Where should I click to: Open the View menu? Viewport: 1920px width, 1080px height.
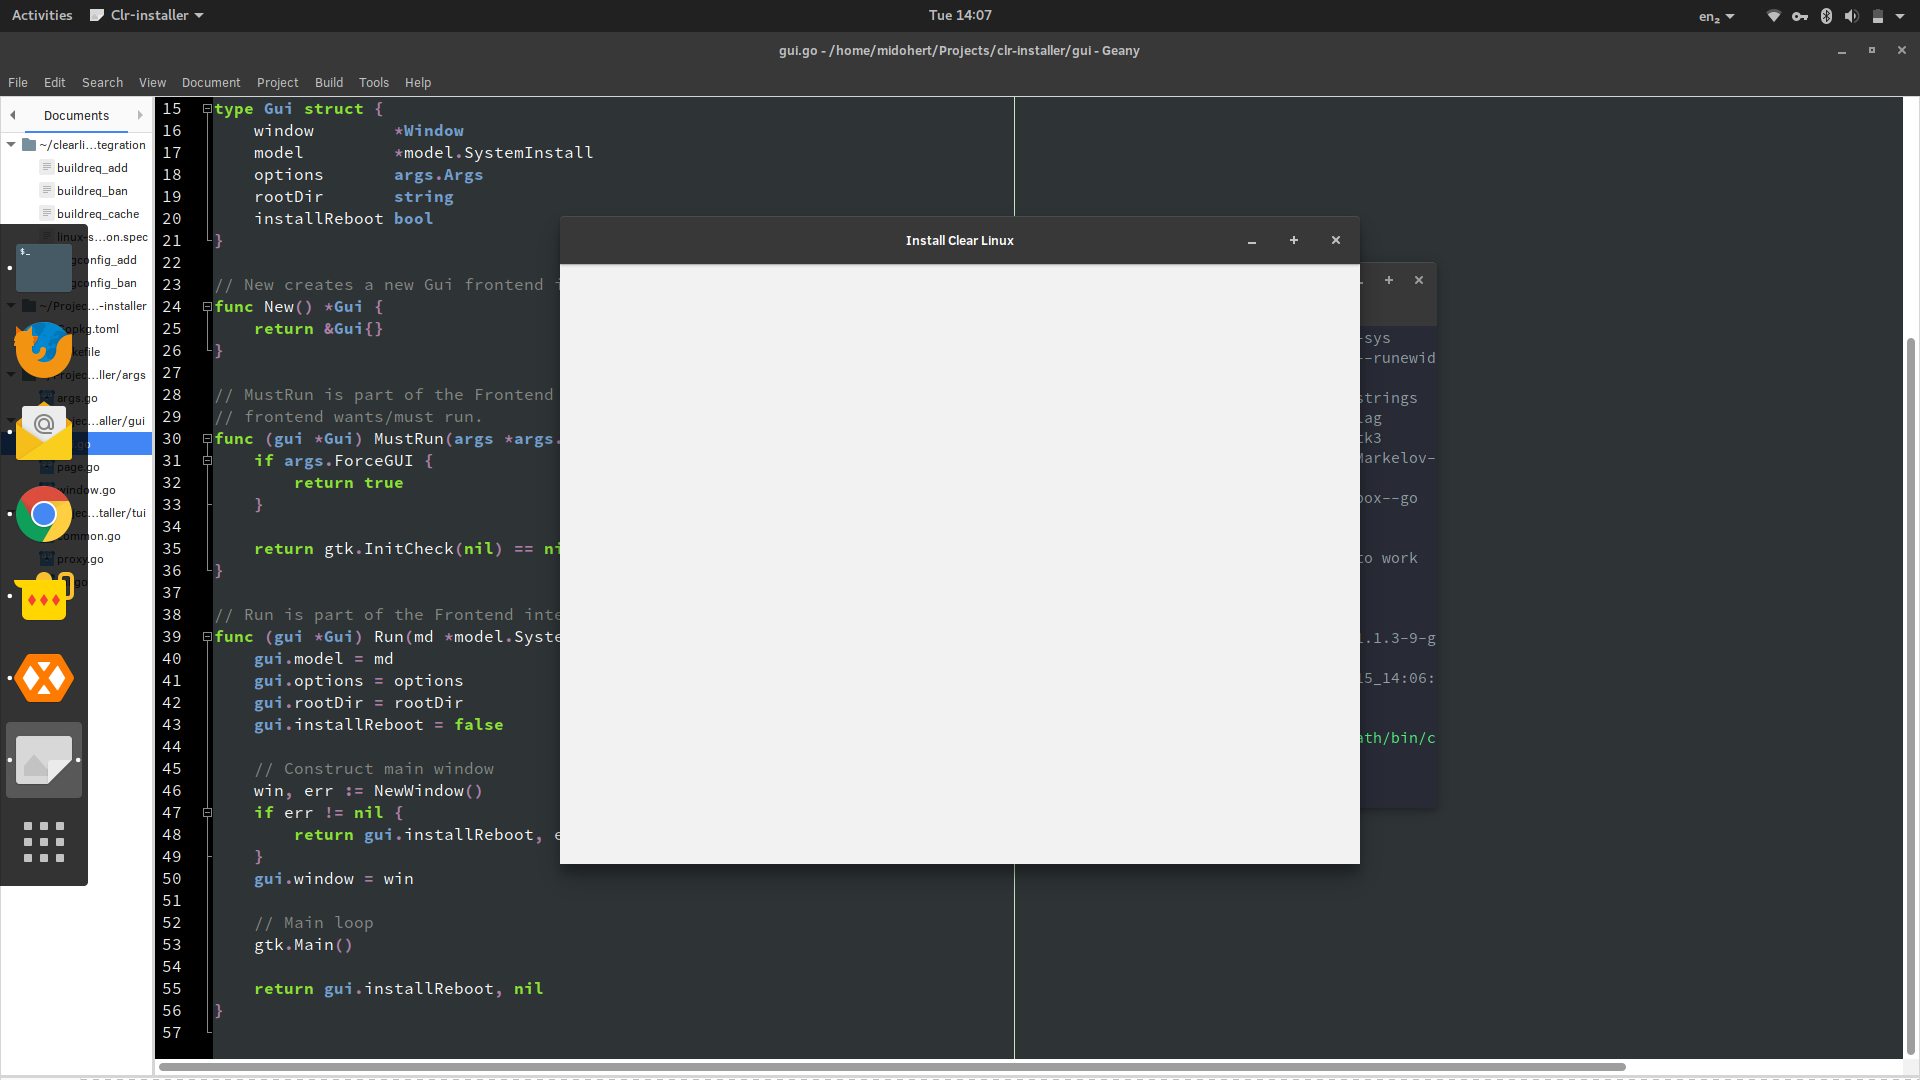click(x=152, y=83)
